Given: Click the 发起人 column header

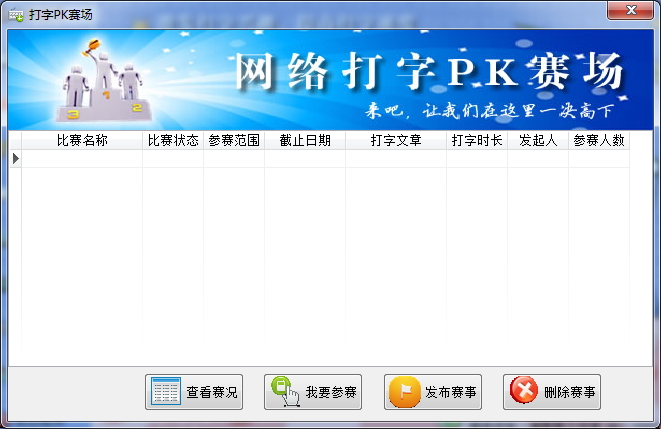Looking at the screenshot, I should coord(538,140).
